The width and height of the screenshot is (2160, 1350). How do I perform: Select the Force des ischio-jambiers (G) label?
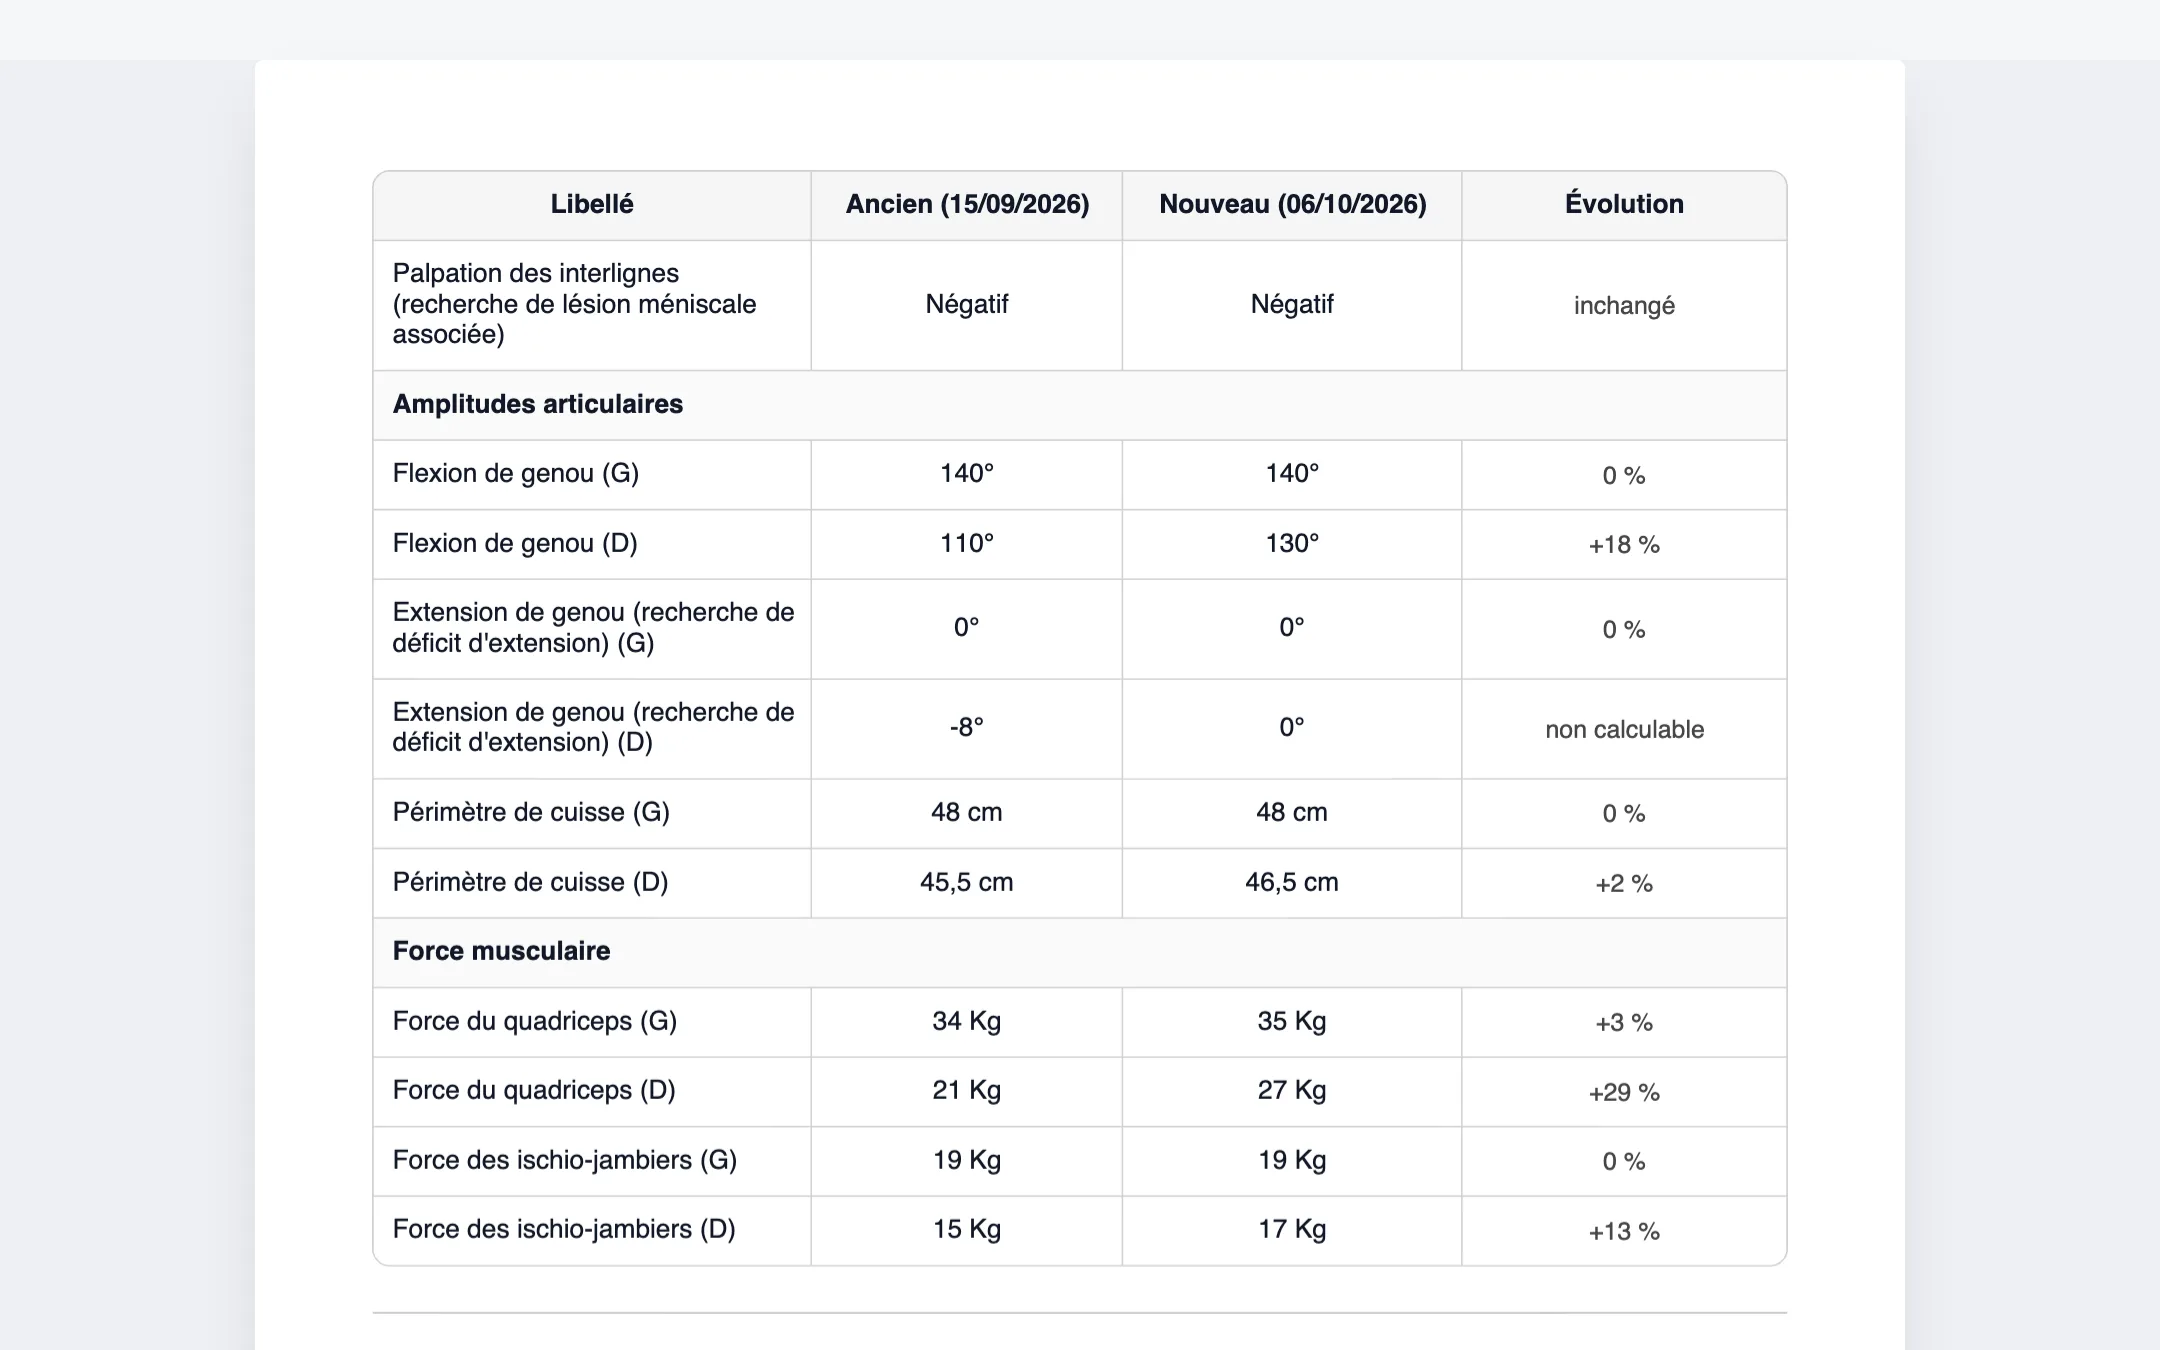point(565,1160)
